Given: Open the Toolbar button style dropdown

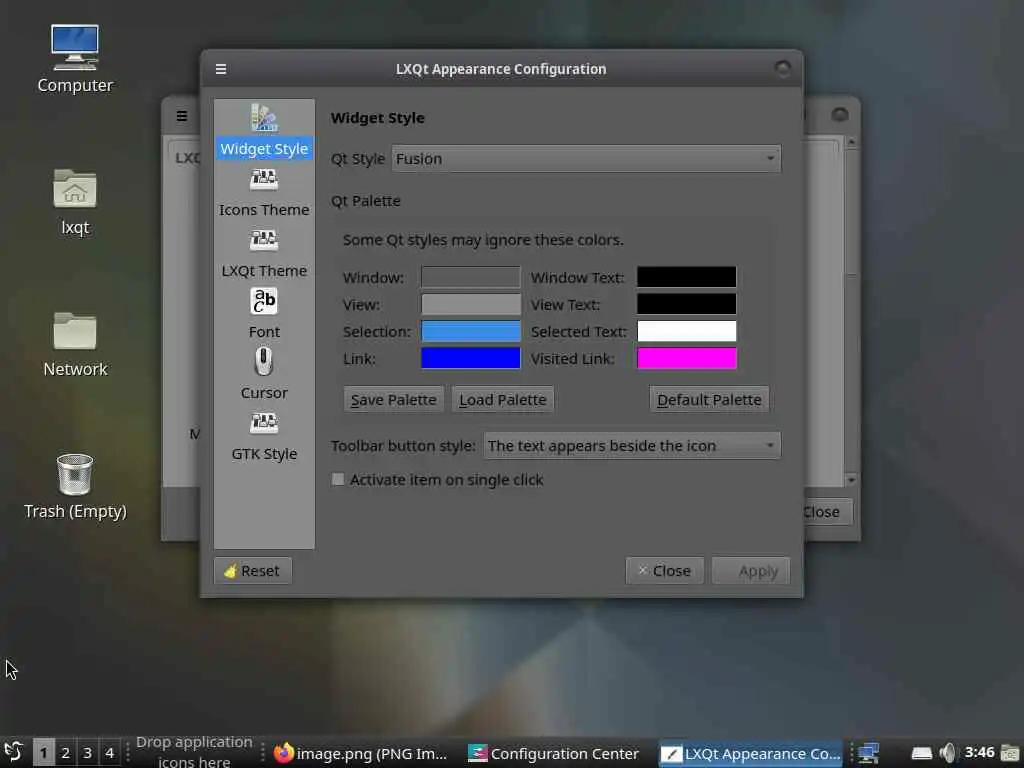Looking at the screenshot, I should point(632,445).
